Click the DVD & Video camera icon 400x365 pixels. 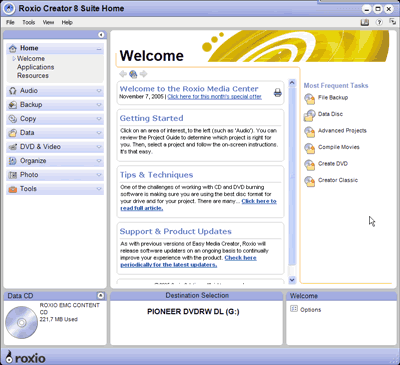13,147
